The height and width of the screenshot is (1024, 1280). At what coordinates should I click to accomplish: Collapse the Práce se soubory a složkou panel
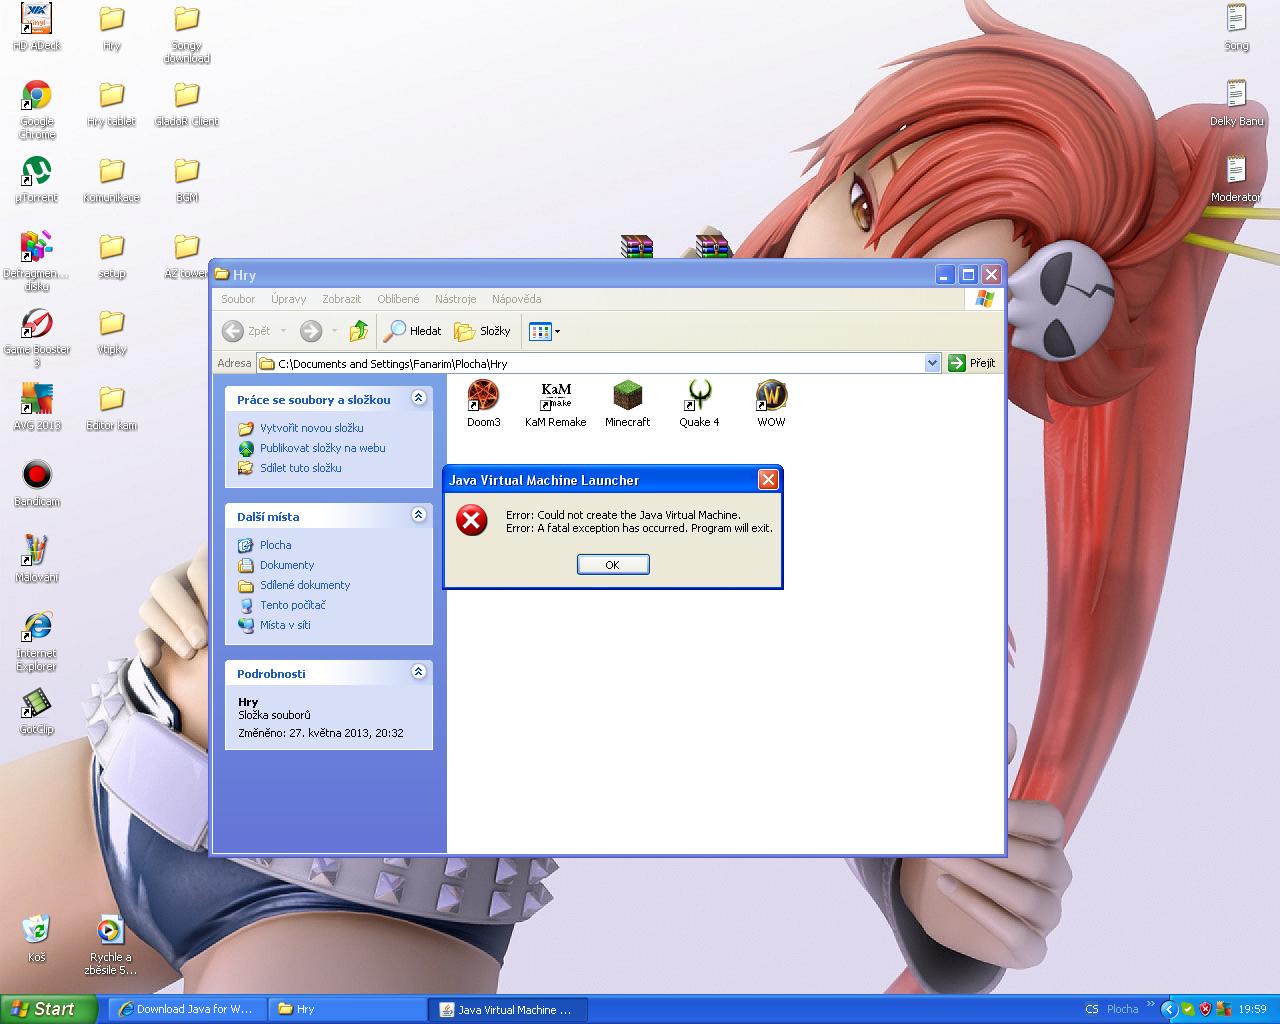[x=419, y=398]
